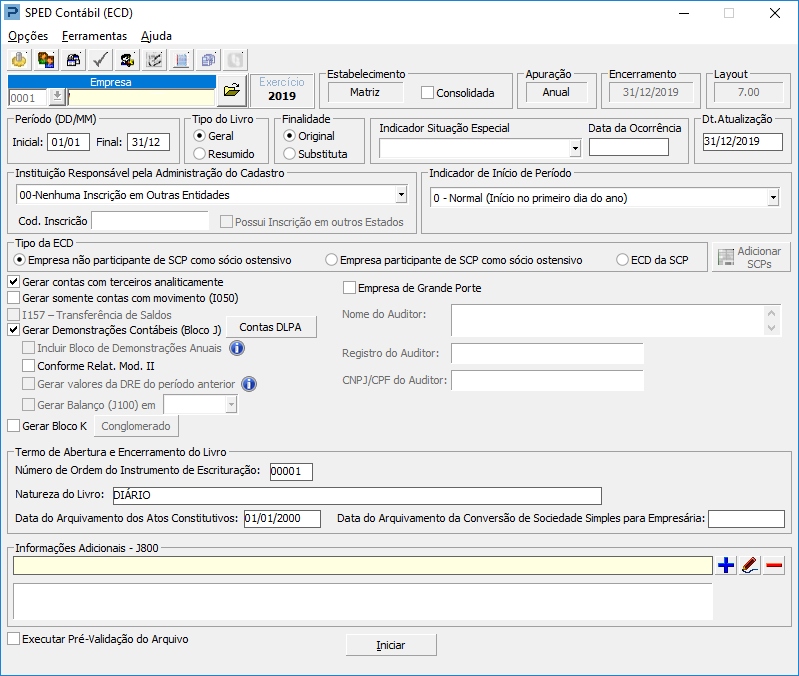Click the Dt.Atualização date field
Viewport: 799px width, 676px height.
point(742,142)
